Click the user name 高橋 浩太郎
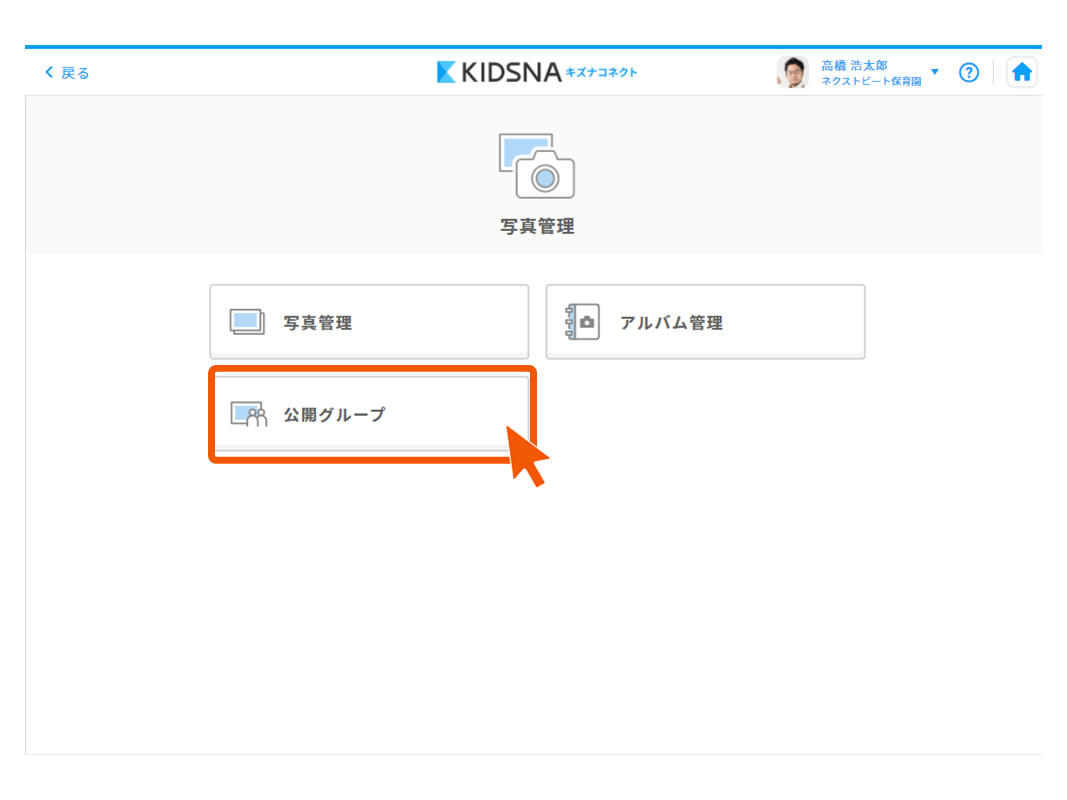The height and width of the screenshot is (800, 1067). click(854, 65)
